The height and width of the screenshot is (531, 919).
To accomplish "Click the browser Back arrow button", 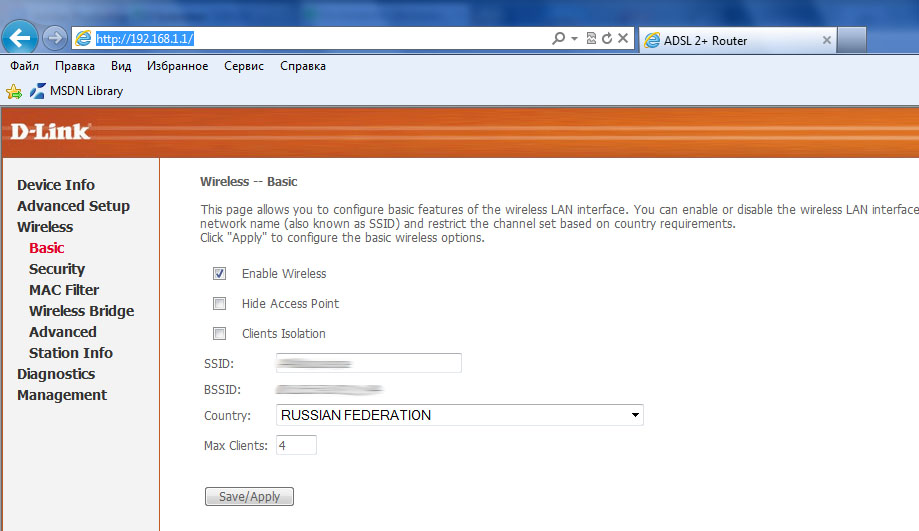I will point(21,38).
